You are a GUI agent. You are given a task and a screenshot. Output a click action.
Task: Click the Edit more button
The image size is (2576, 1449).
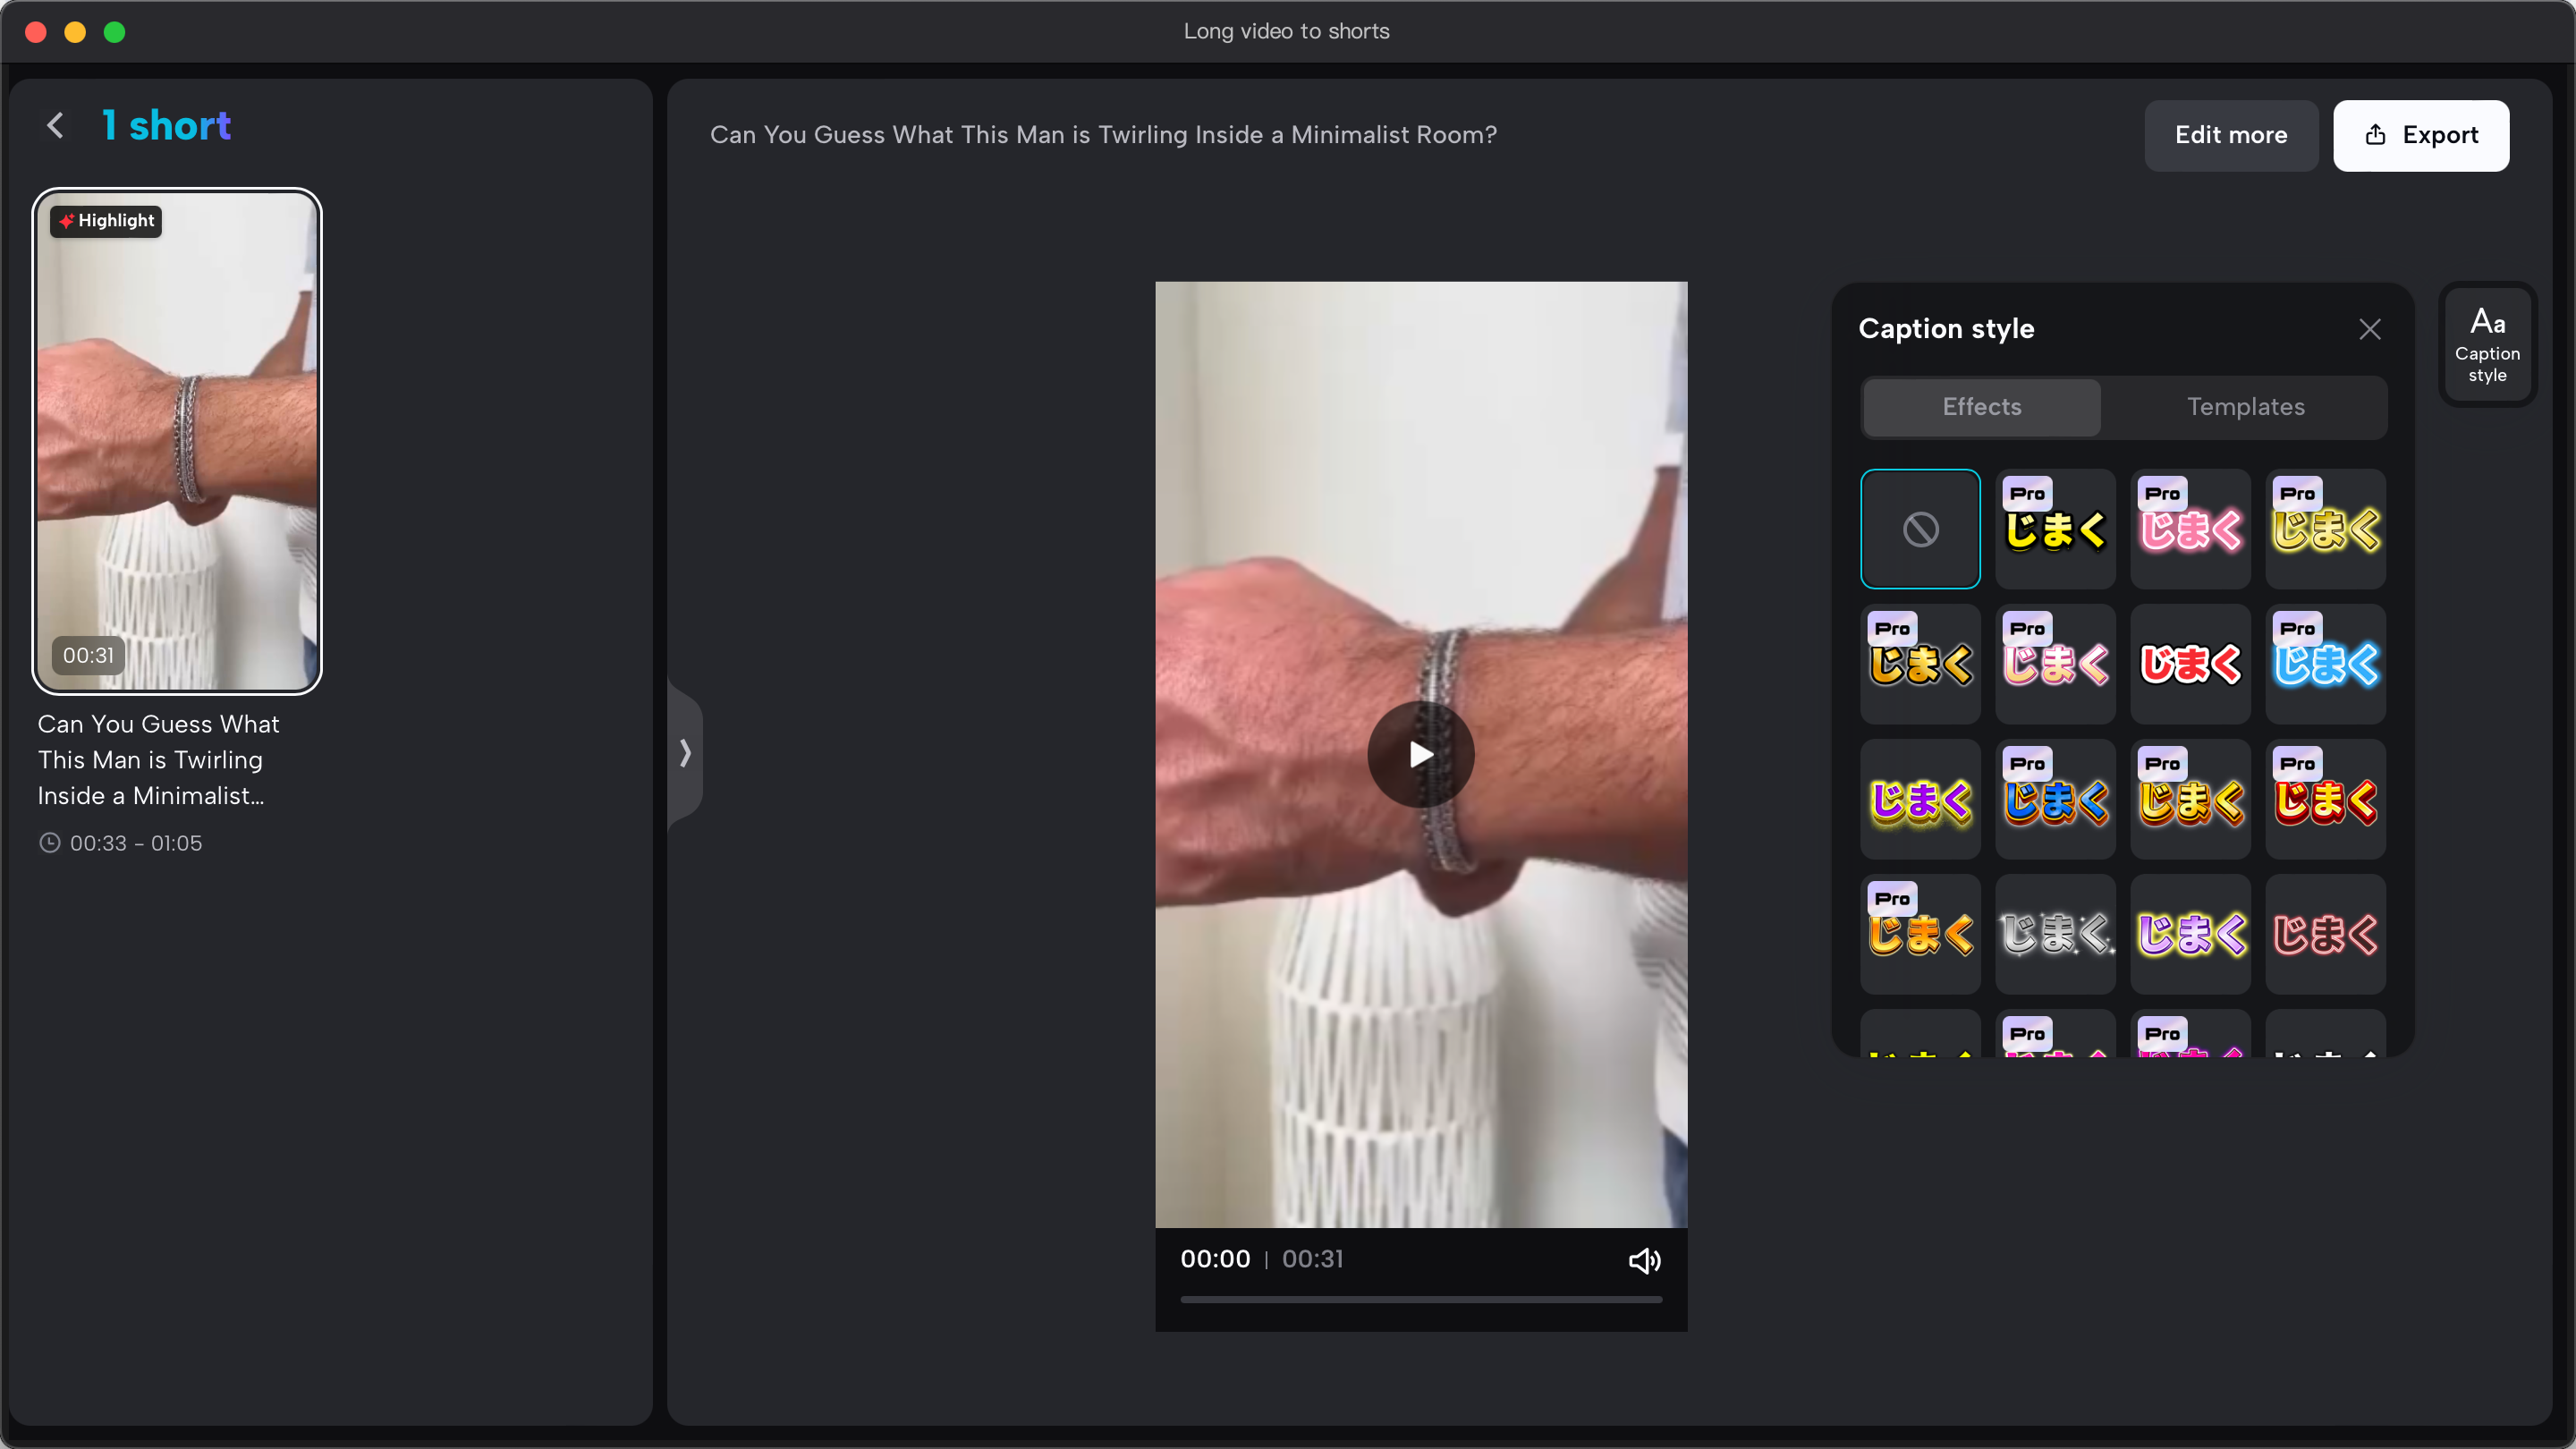(2230, 135)
